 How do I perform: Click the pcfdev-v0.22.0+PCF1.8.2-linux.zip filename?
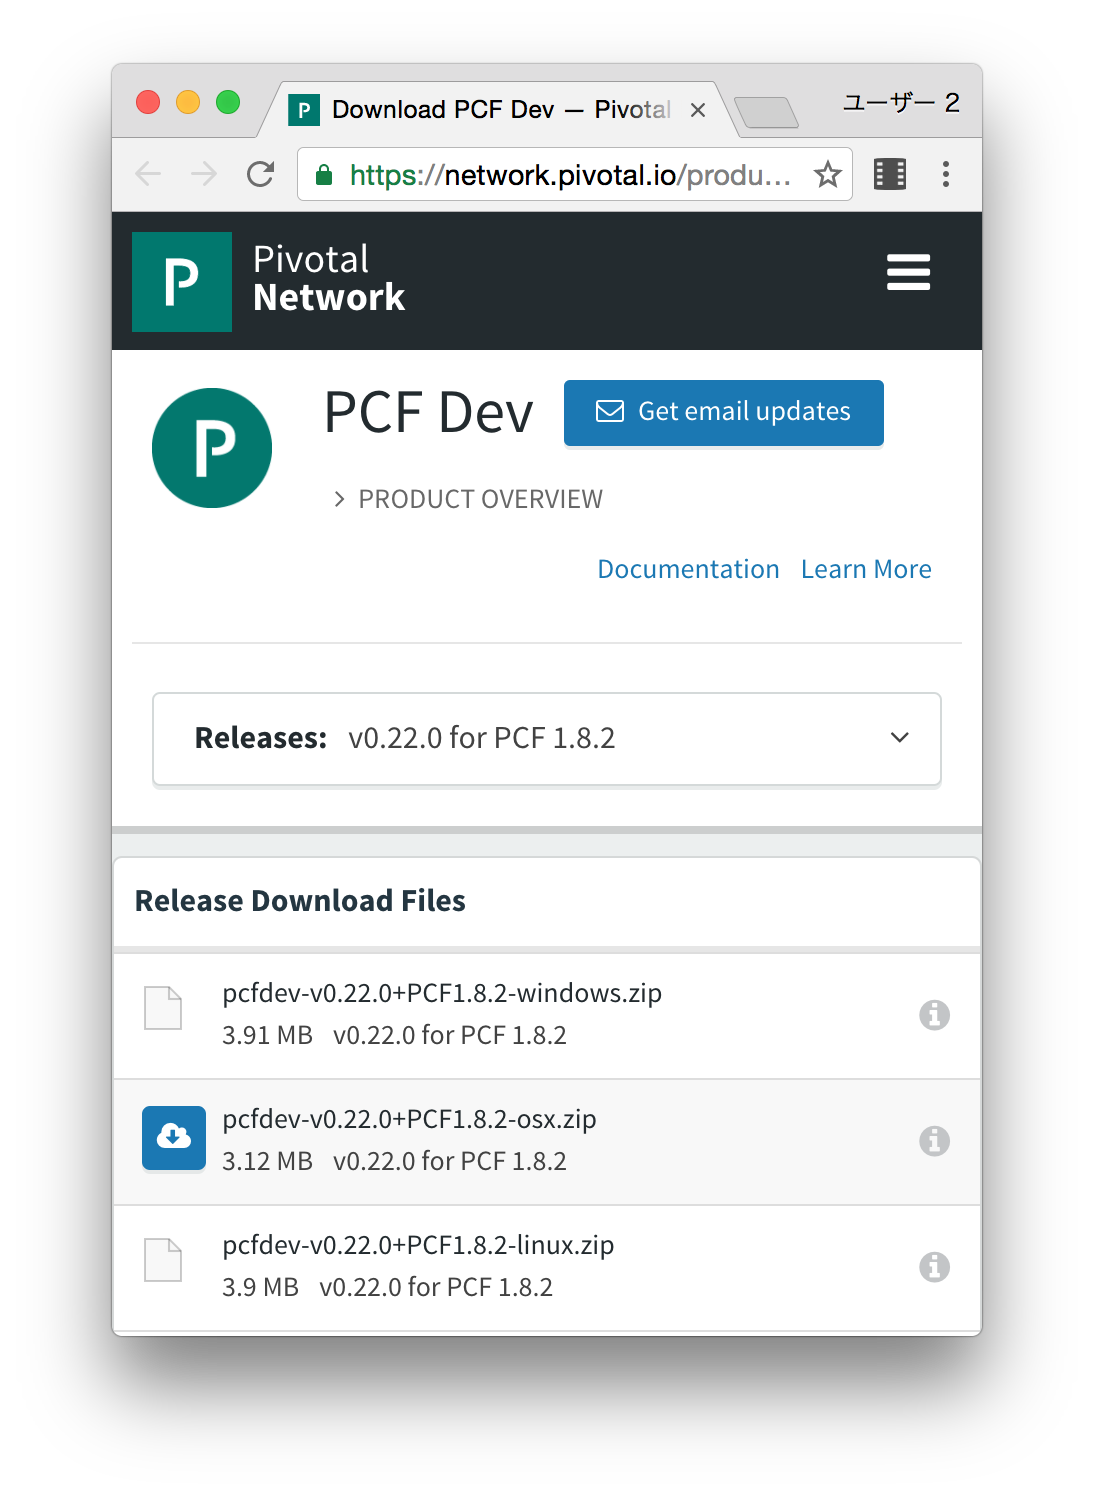tap(418, 1245)
